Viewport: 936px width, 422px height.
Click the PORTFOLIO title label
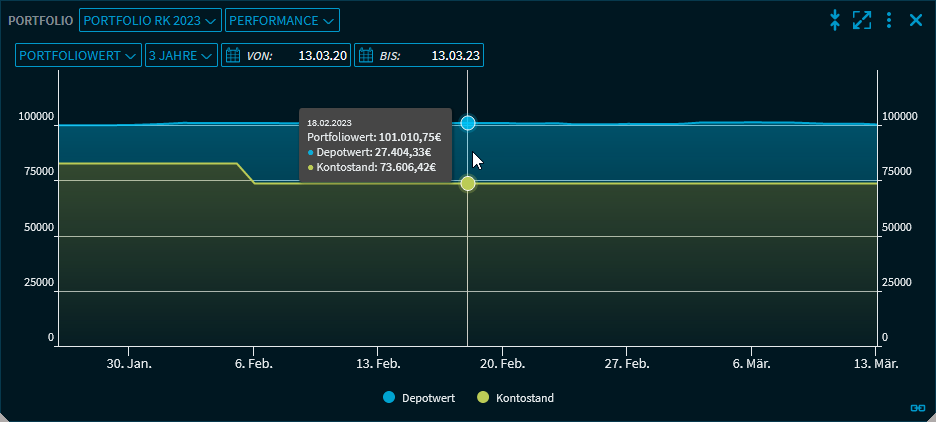point(40,20)
